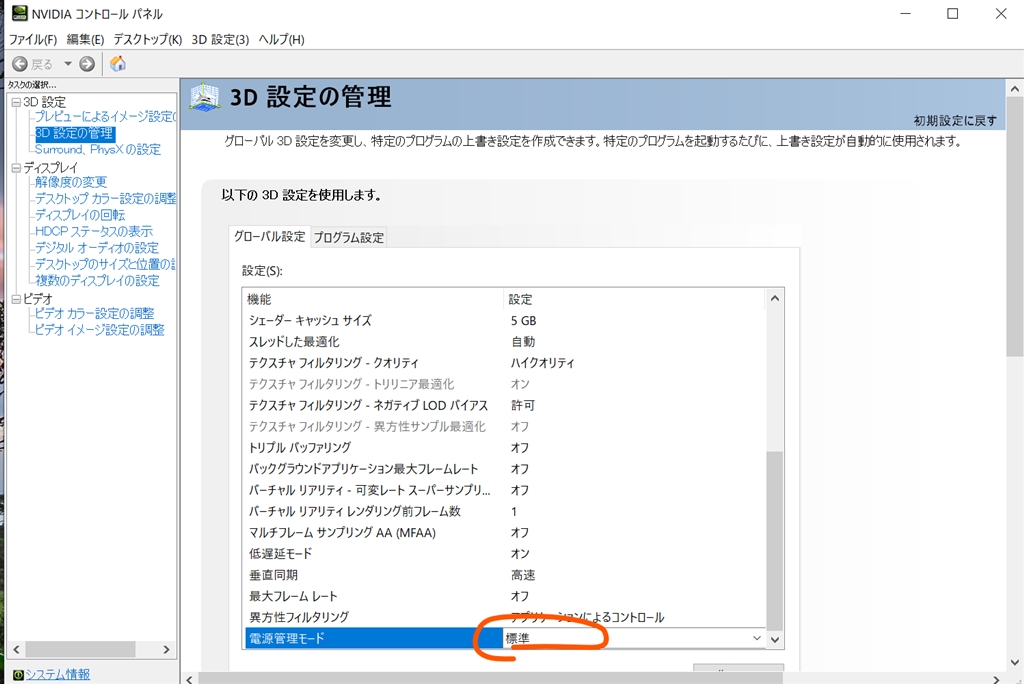
Task: Select テクスチャ フィルタリング - ネガティブ LOD バイアス row
Action: (x=504, y=406)
